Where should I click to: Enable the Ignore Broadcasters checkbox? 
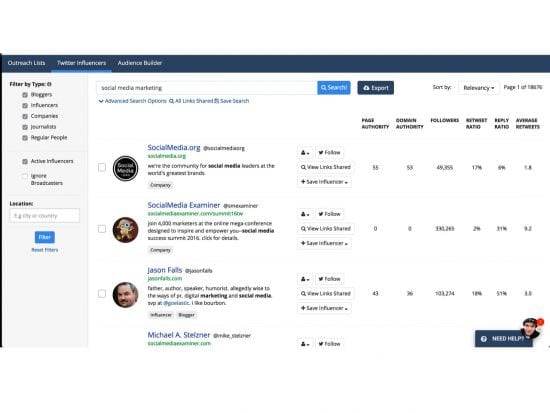(x=25, y=176)
